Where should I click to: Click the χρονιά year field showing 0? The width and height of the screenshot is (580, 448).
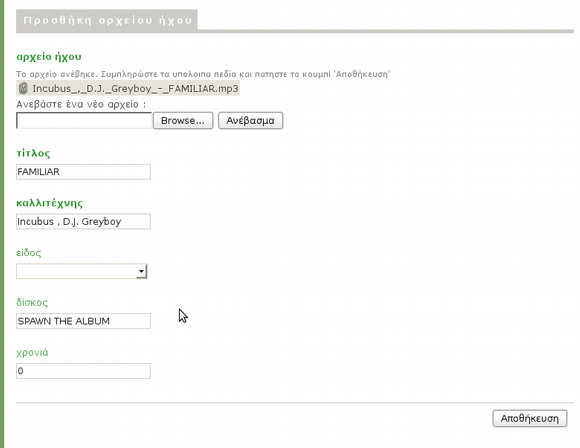pos(83,371)
